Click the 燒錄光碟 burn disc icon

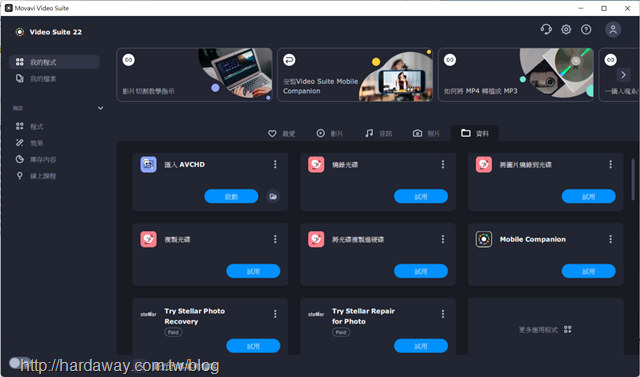point(316,164)
